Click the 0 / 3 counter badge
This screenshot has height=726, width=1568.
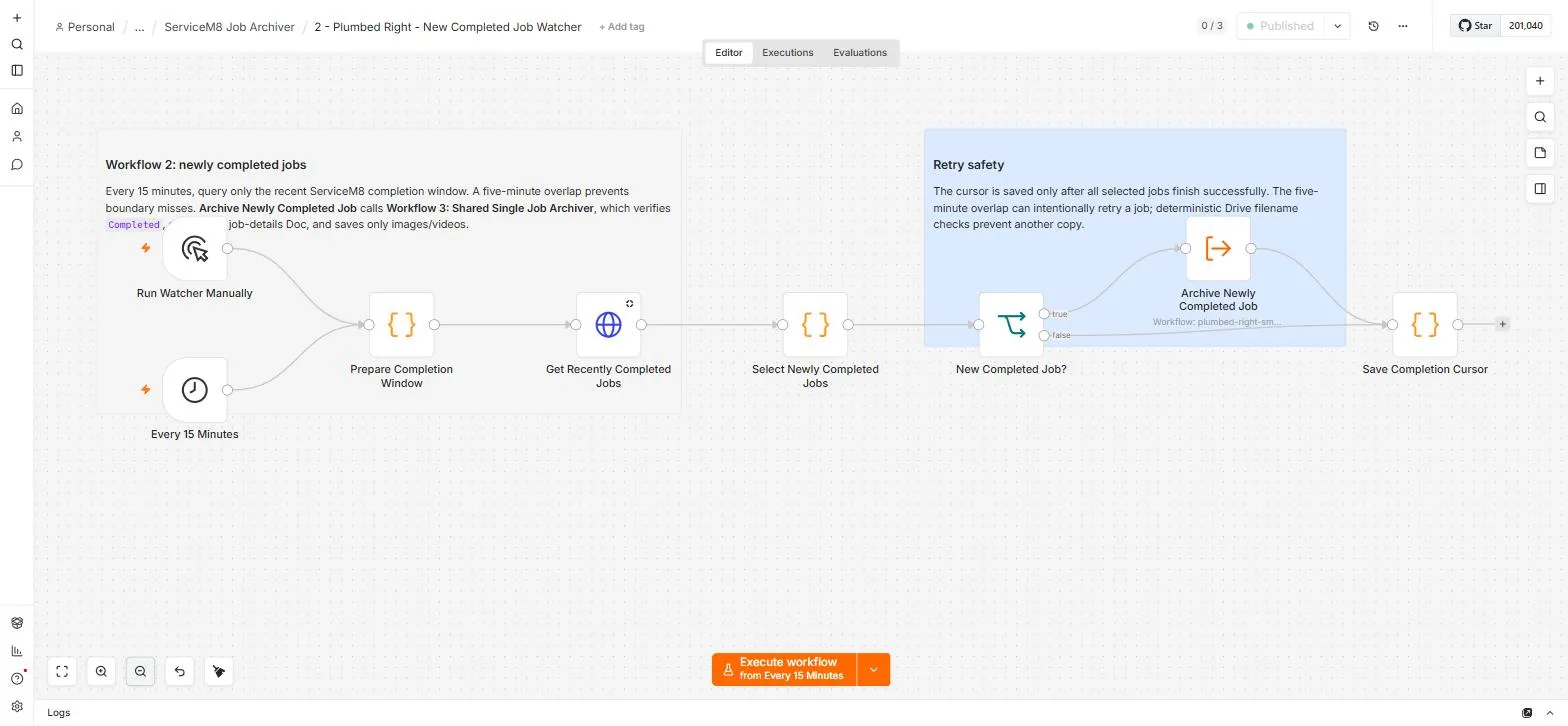pyautogui.click(x=1211, y=26)
